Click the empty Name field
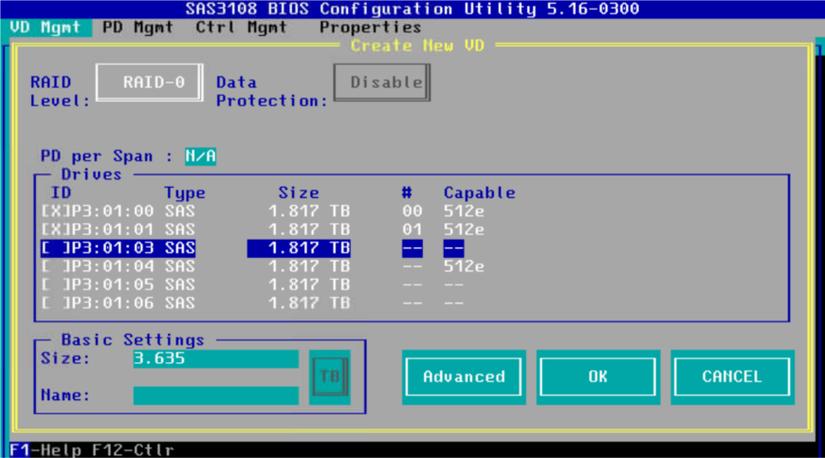This screenshot has width=825, height=458. [x=216, y=395]
